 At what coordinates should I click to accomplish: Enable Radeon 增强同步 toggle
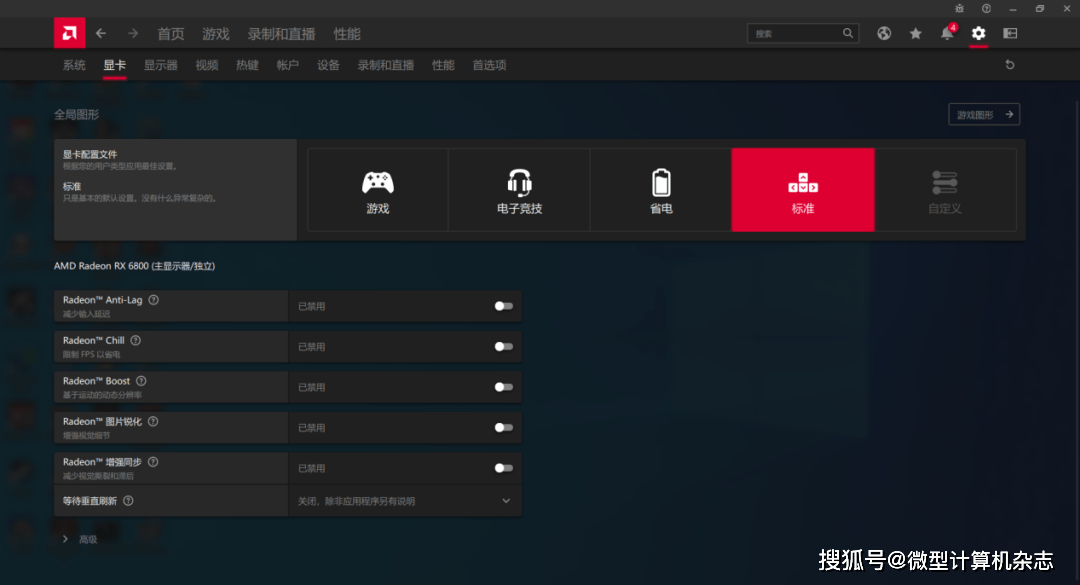tap(503, 469)
